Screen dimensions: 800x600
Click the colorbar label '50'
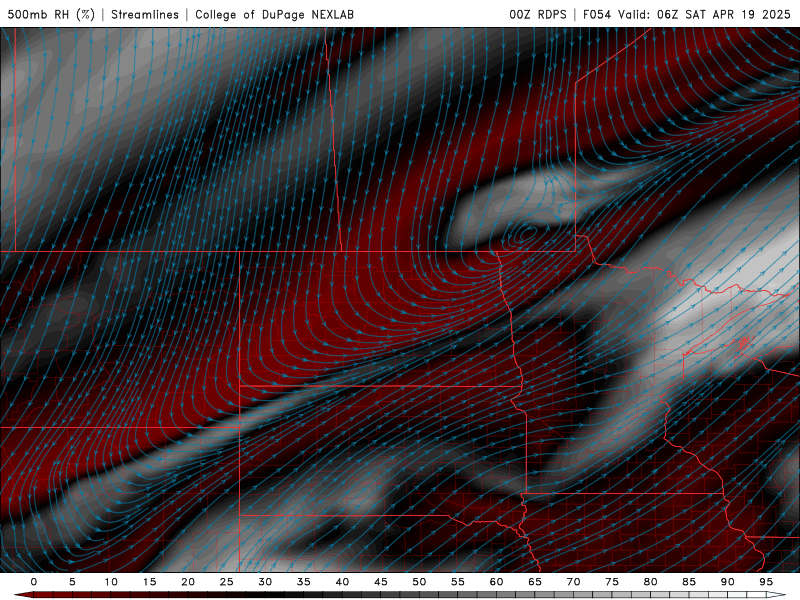tap(419, 582)
